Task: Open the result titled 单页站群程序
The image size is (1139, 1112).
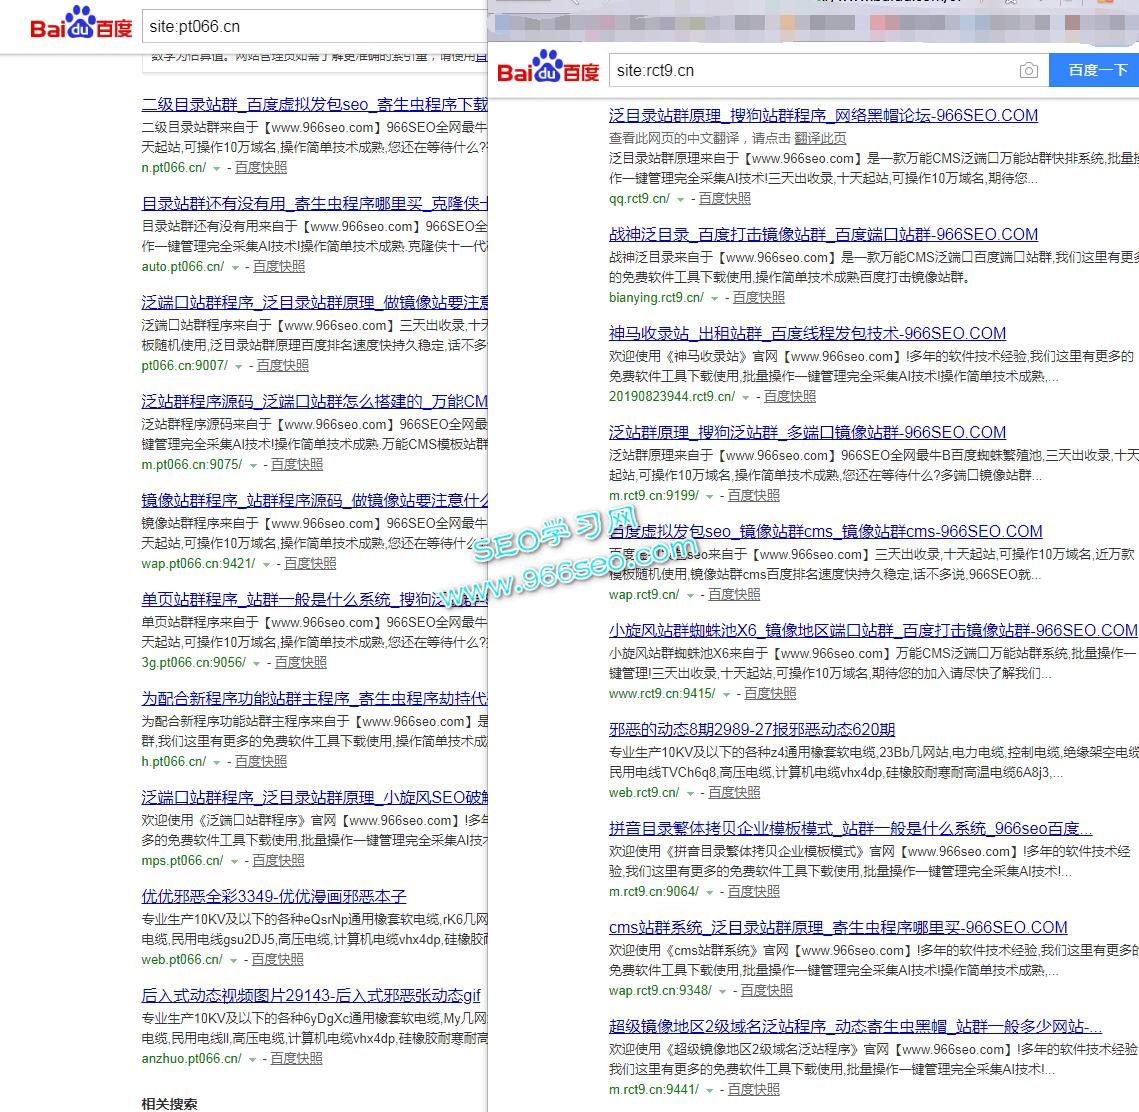Action: pos(314,599)
